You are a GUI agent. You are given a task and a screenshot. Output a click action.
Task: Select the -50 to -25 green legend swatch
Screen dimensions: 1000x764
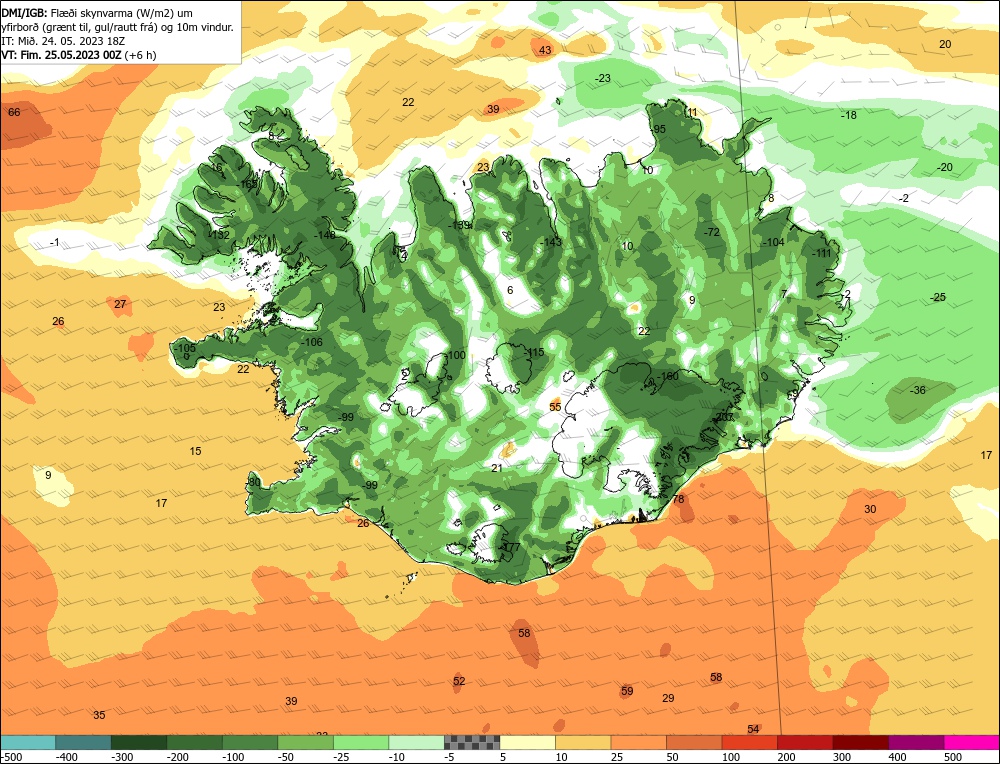click(x=305, y=742)
